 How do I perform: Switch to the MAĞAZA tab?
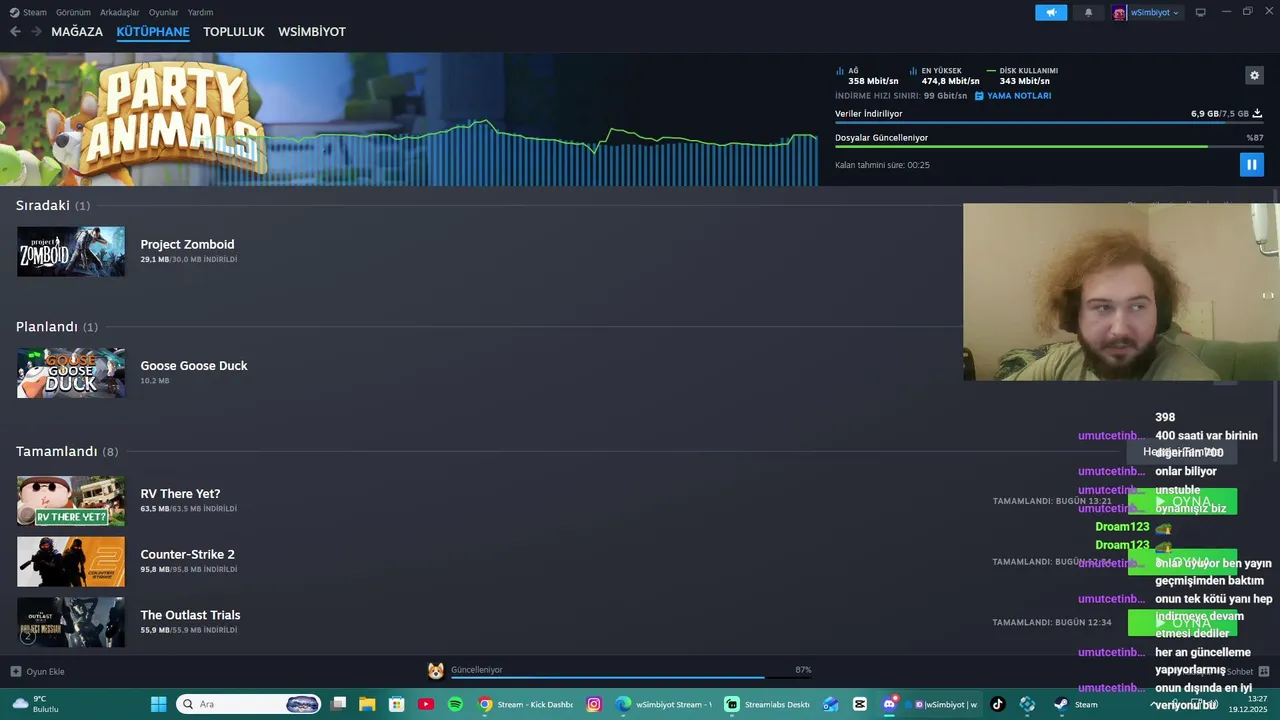[77, 32]
